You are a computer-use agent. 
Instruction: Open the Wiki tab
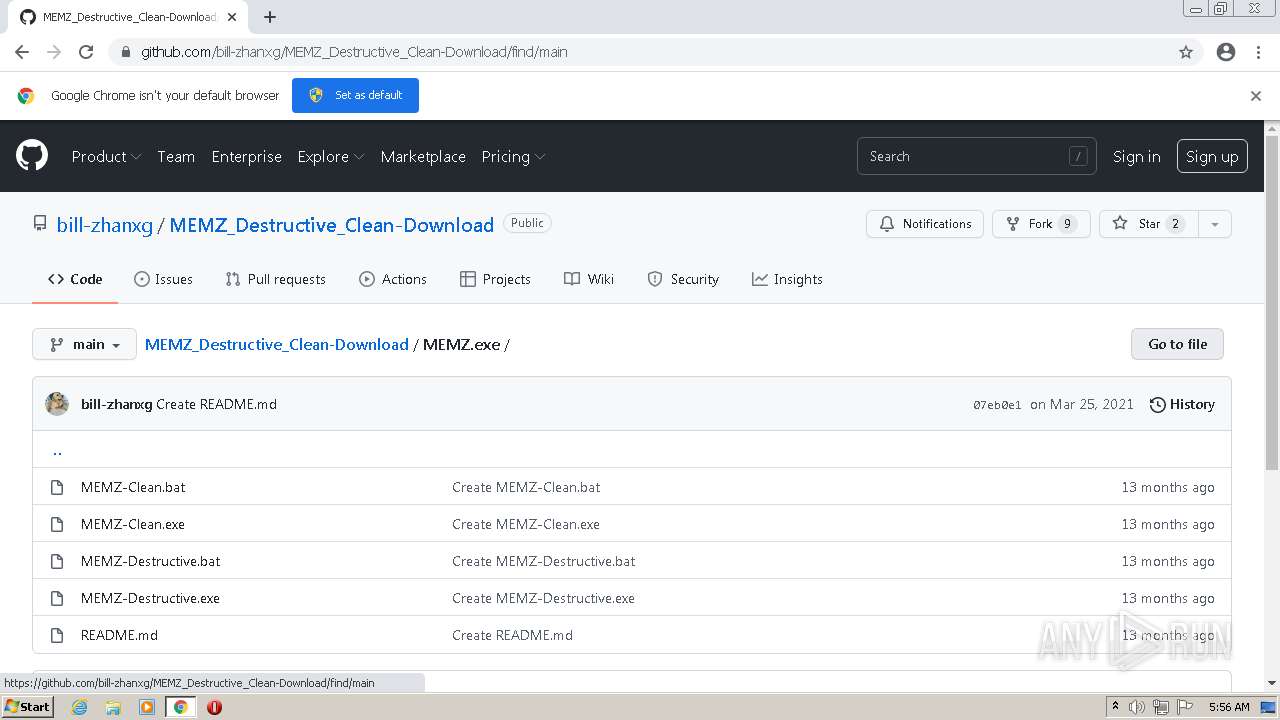pyautogui.click(x=589, y=279)
